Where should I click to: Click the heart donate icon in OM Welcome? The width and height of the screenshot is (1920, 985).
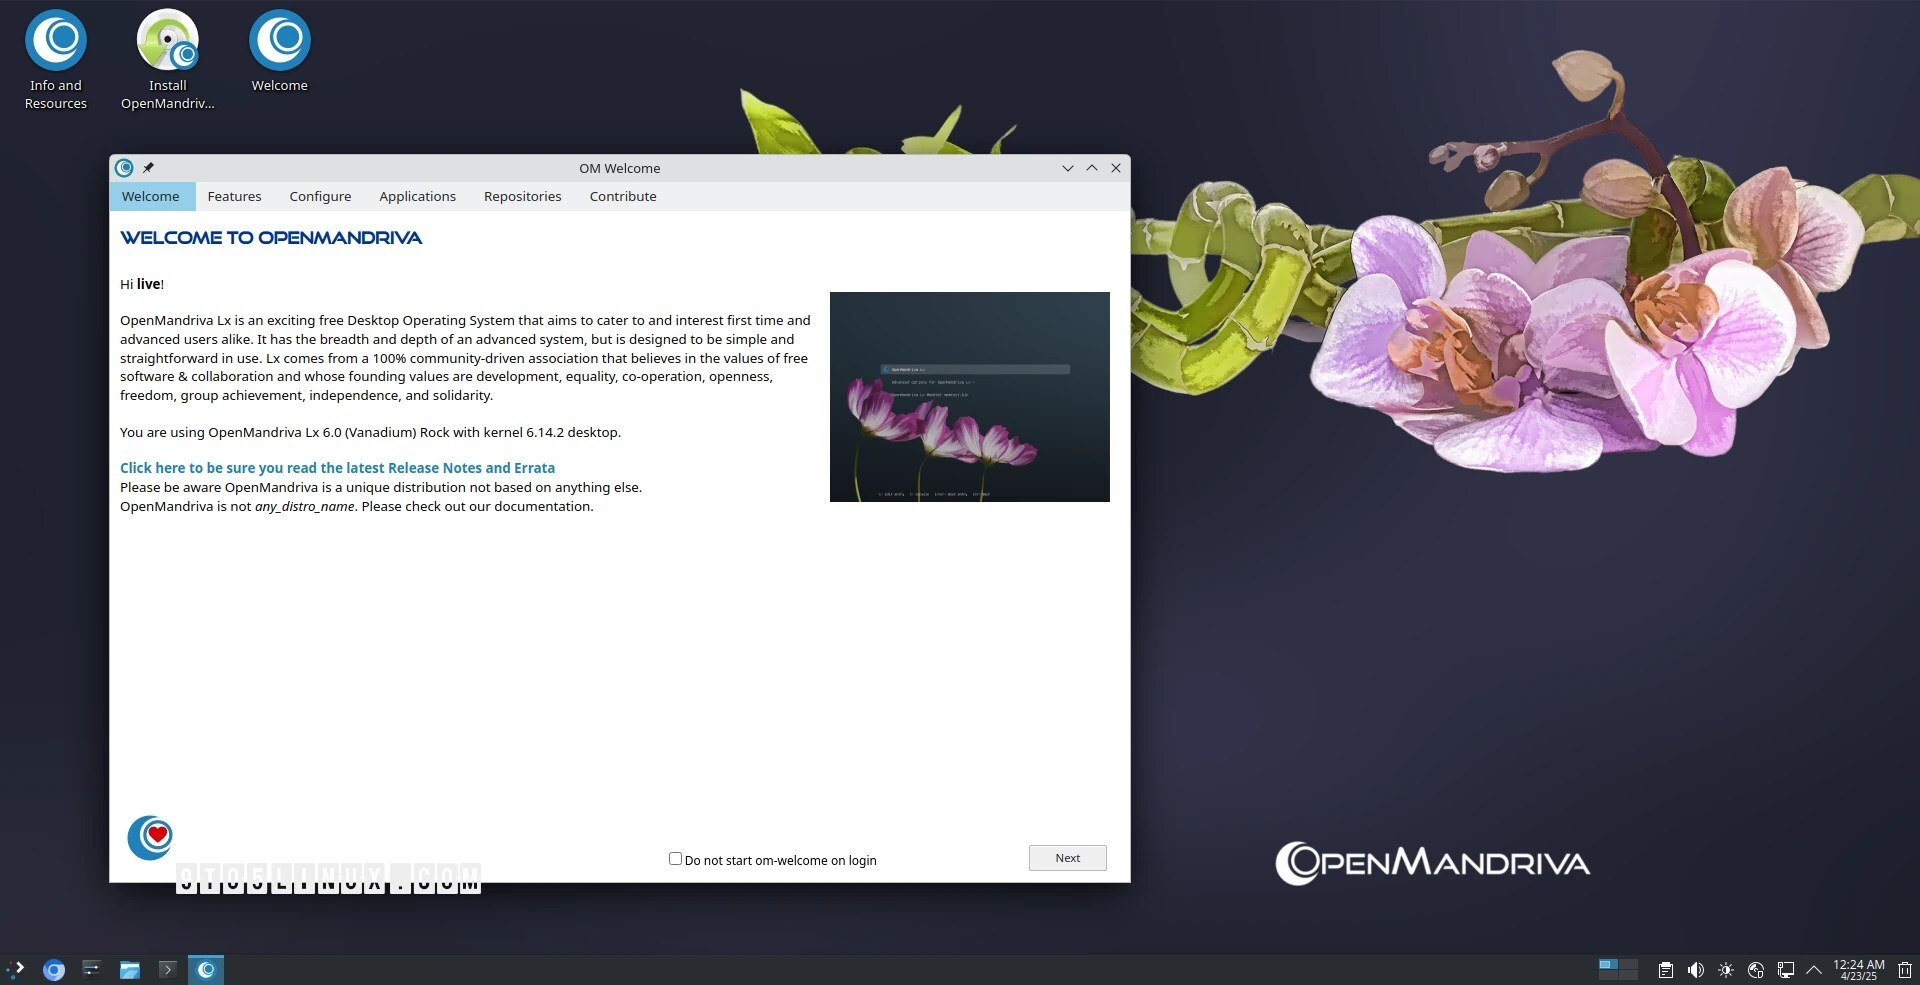tap(150, 837)
